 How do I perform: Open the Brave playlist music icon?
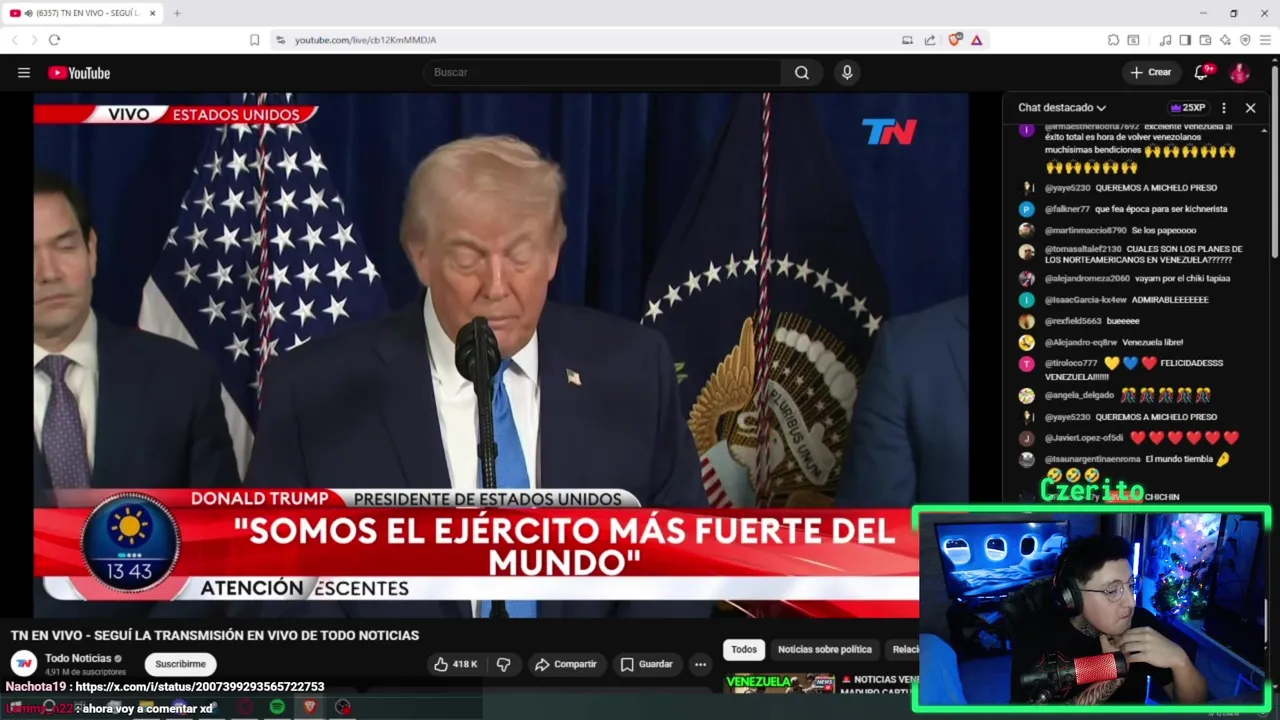1165,40
